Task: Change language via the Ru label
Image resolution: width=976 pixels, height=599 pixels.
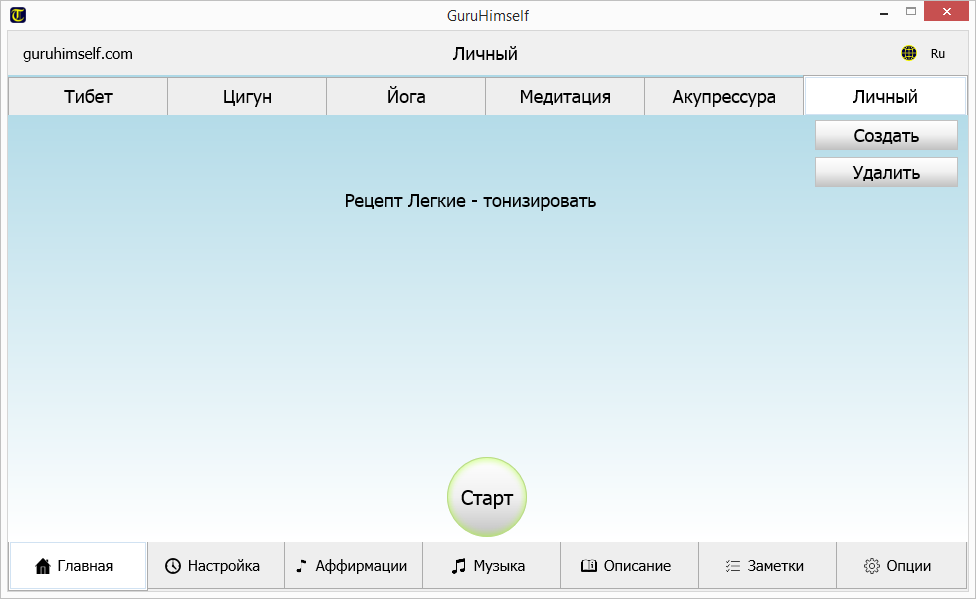Action: click(x=938, y=54)
